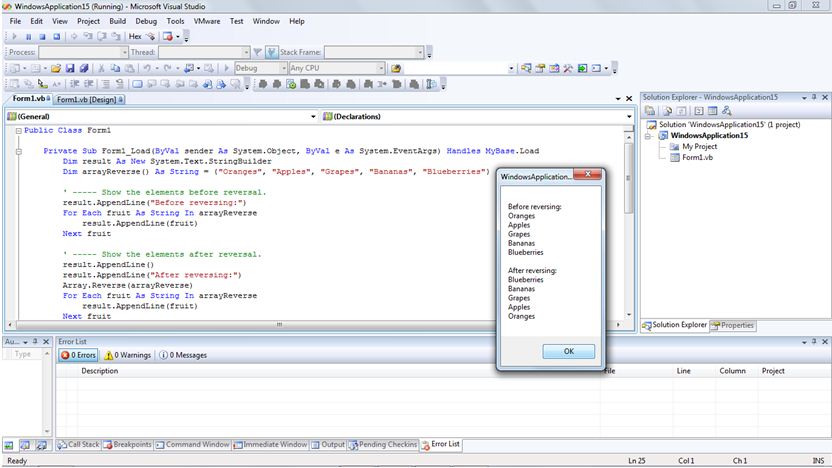
Task: Click the Toggle Bookmark icon in text editor toolbar
Action: (x=137, y=84)
